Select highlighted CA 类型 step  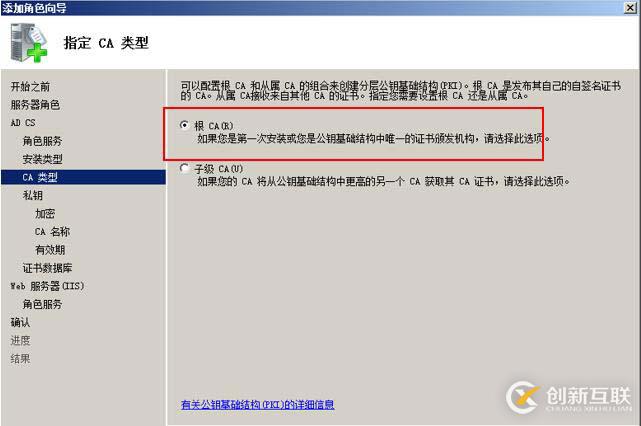[83, 177]
